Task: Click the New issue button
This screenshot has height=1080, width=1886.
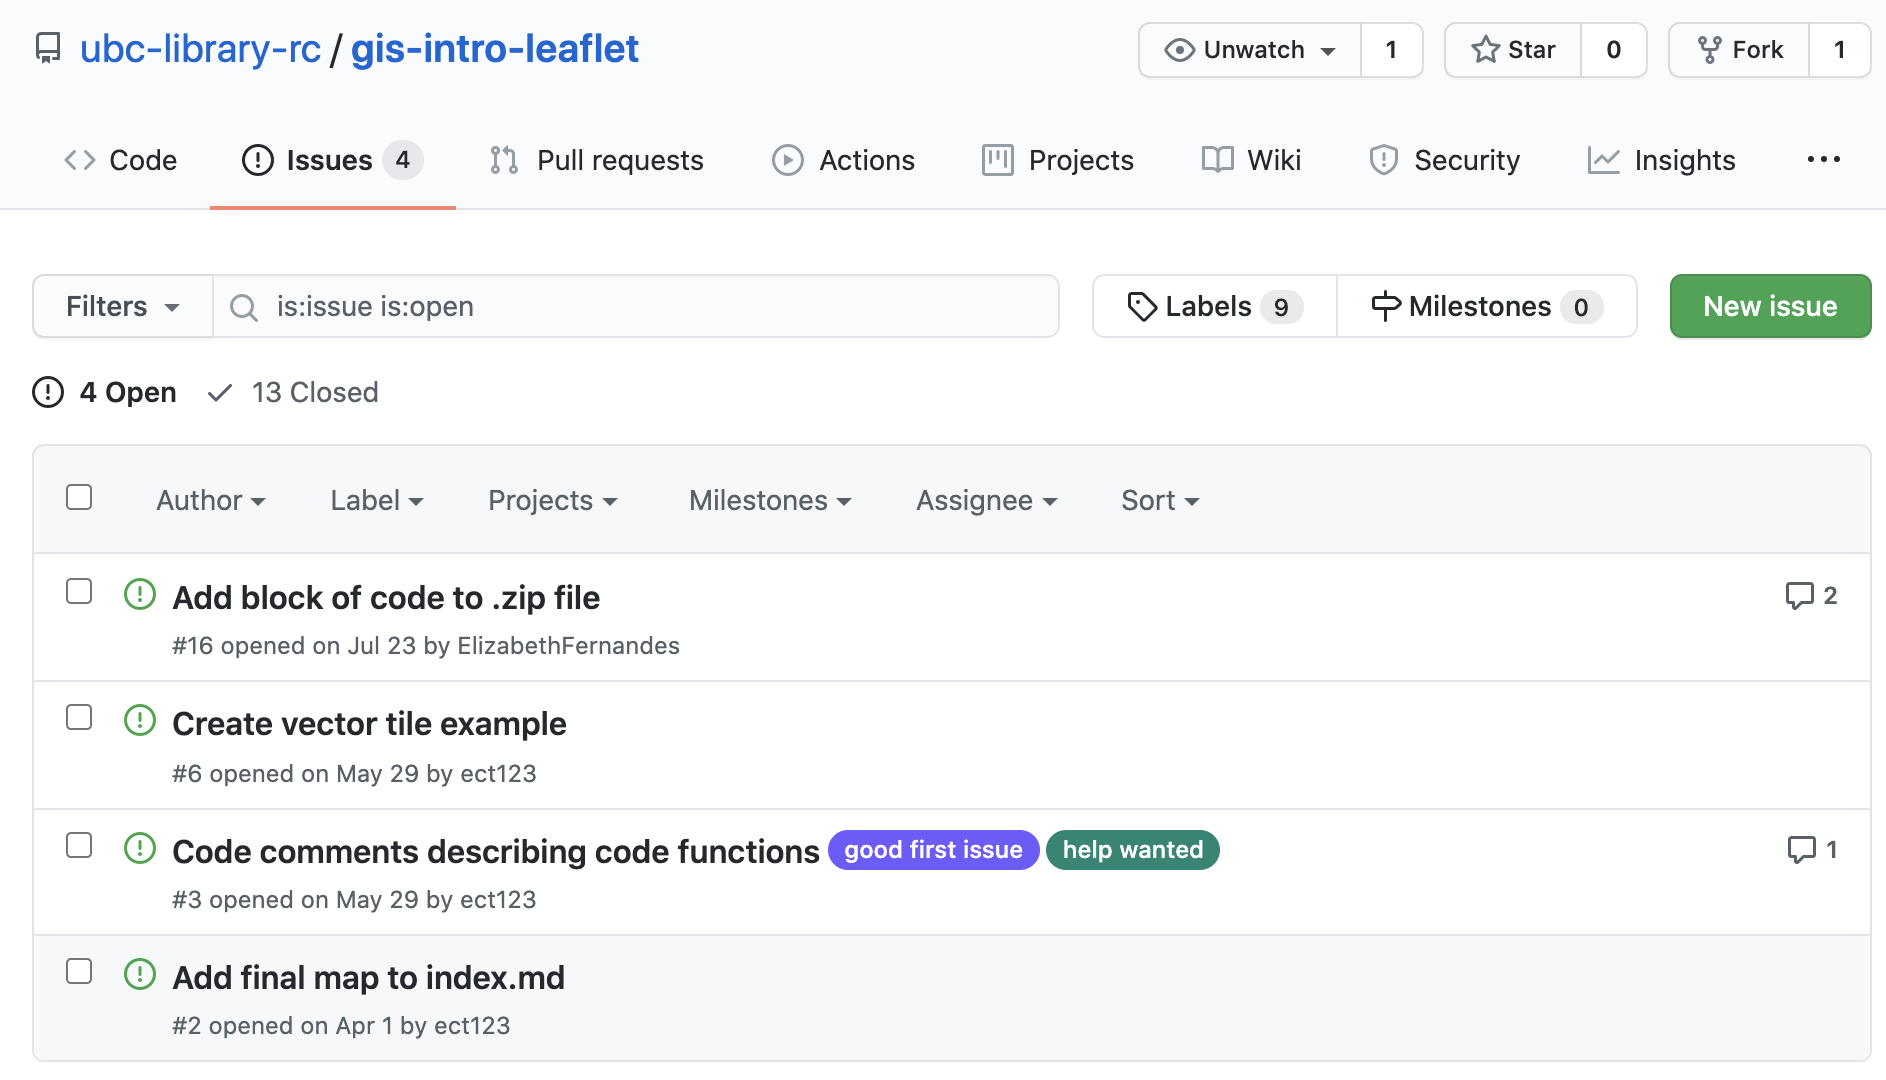Action: click(x=1770, y=306)
